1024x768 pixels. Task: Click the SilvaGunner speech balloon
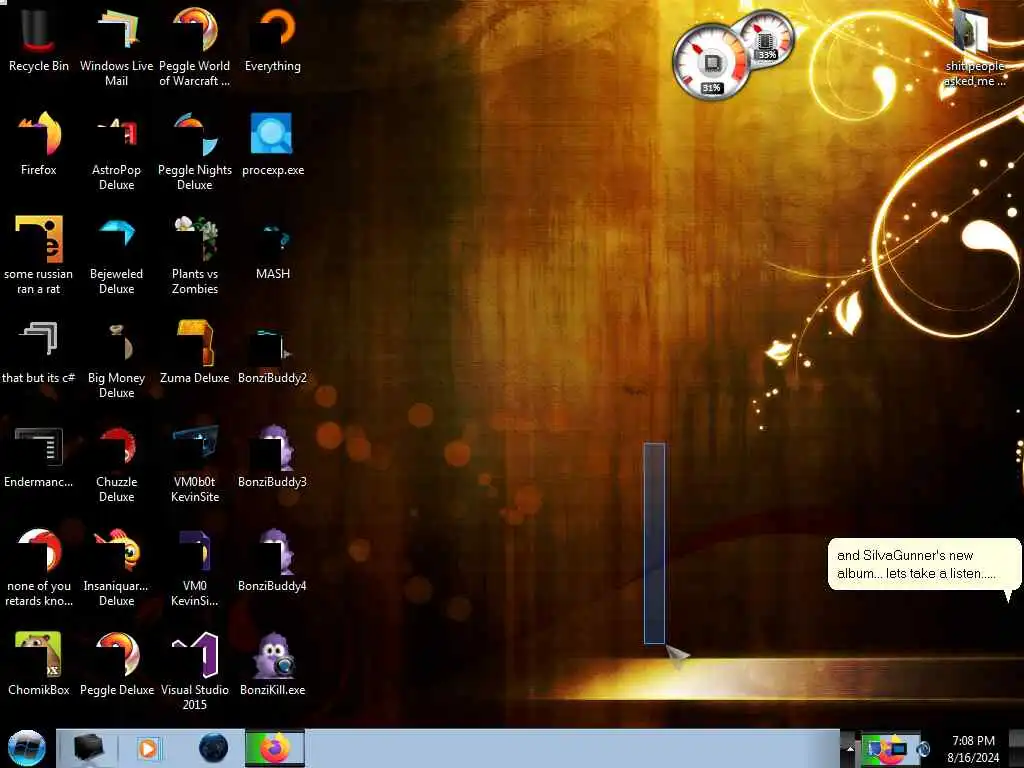(923, 564)
